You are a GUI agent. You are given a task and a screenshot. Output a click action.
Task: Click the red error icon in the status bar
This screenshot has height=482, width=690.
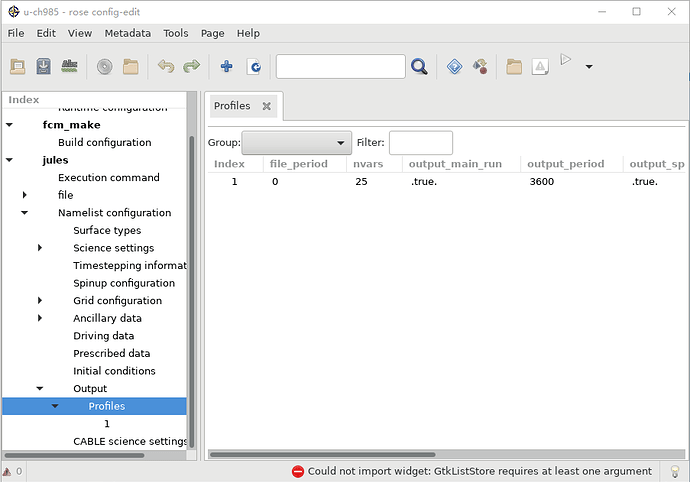point(298,471)
